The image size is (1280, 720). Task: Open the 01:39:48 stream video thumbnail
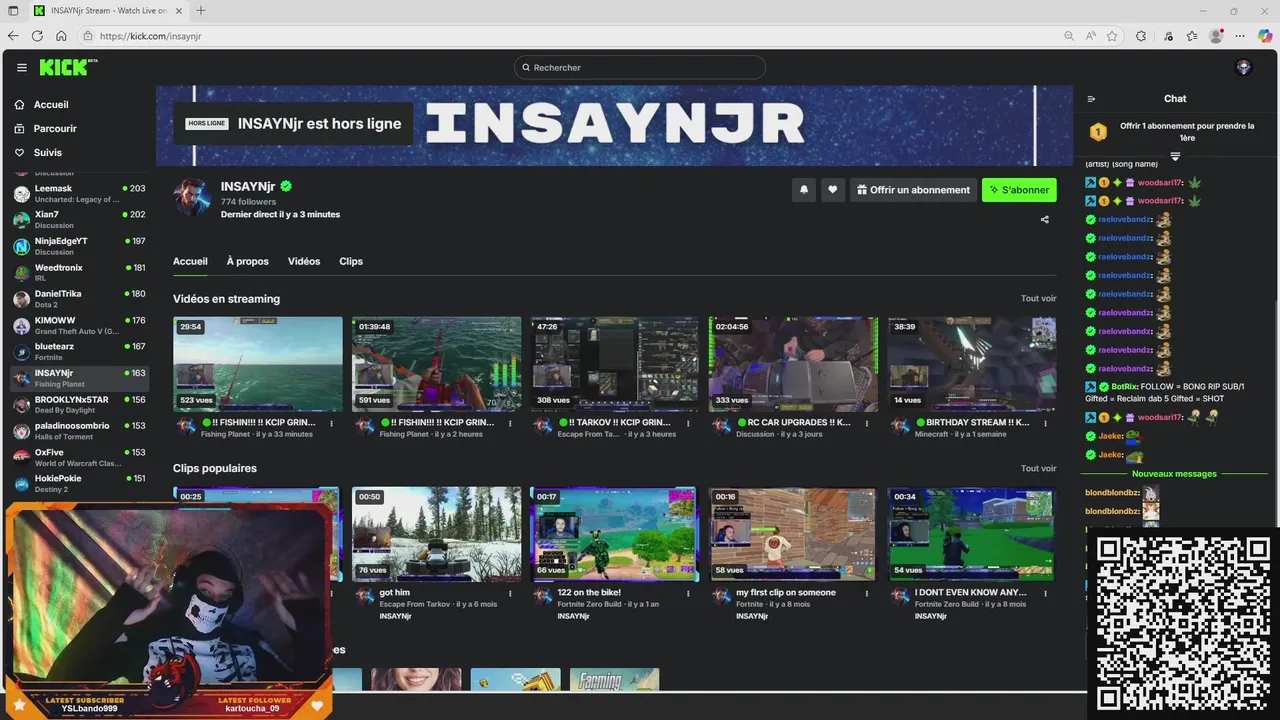point(436,364)
